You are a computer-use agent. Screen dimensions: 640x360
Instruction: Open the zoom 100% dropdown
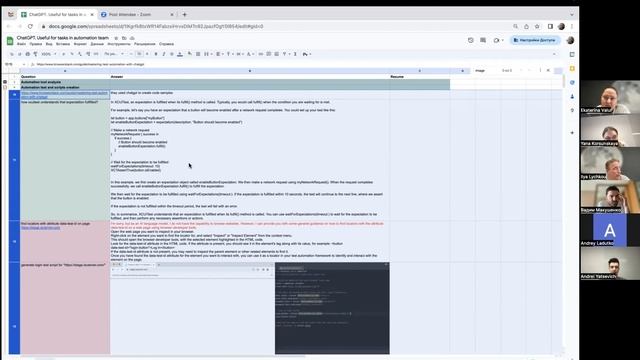point(49,54)
